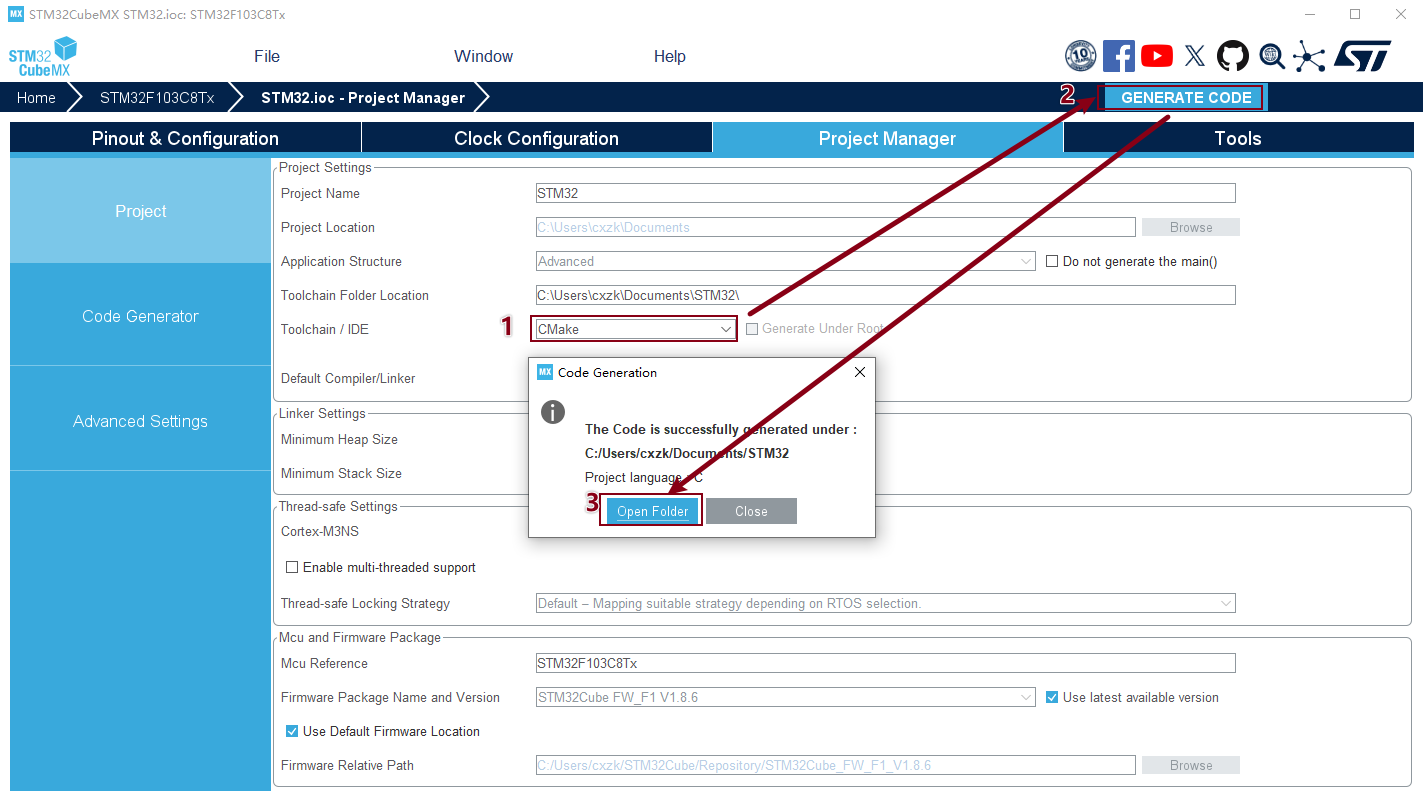Click the GENERATE CODE button

tap(1186, 97)
